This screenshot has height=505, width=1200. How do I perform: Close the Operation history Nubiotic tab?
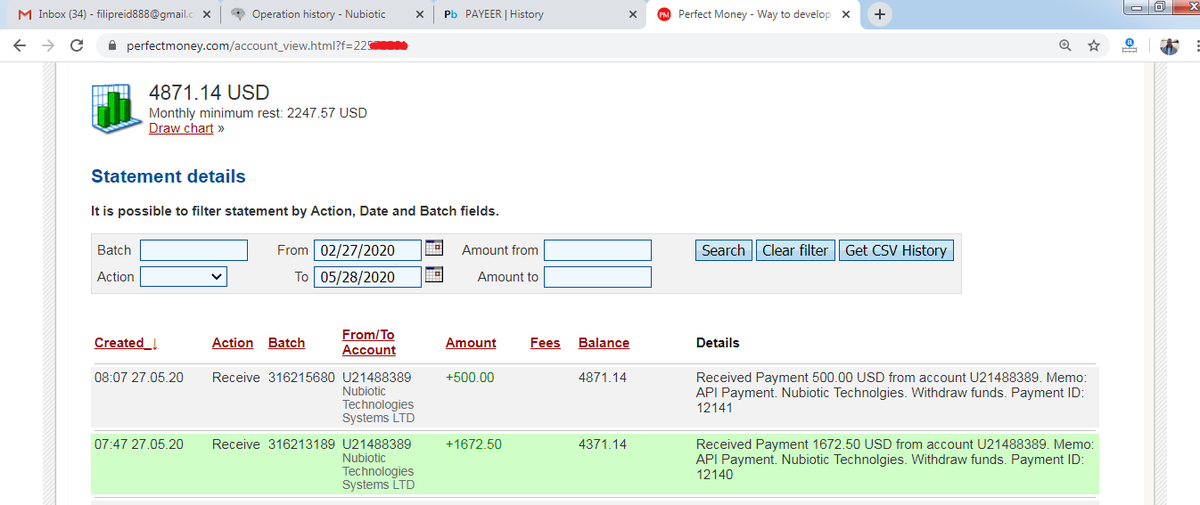pyautogui.click(x=418, y=15)
